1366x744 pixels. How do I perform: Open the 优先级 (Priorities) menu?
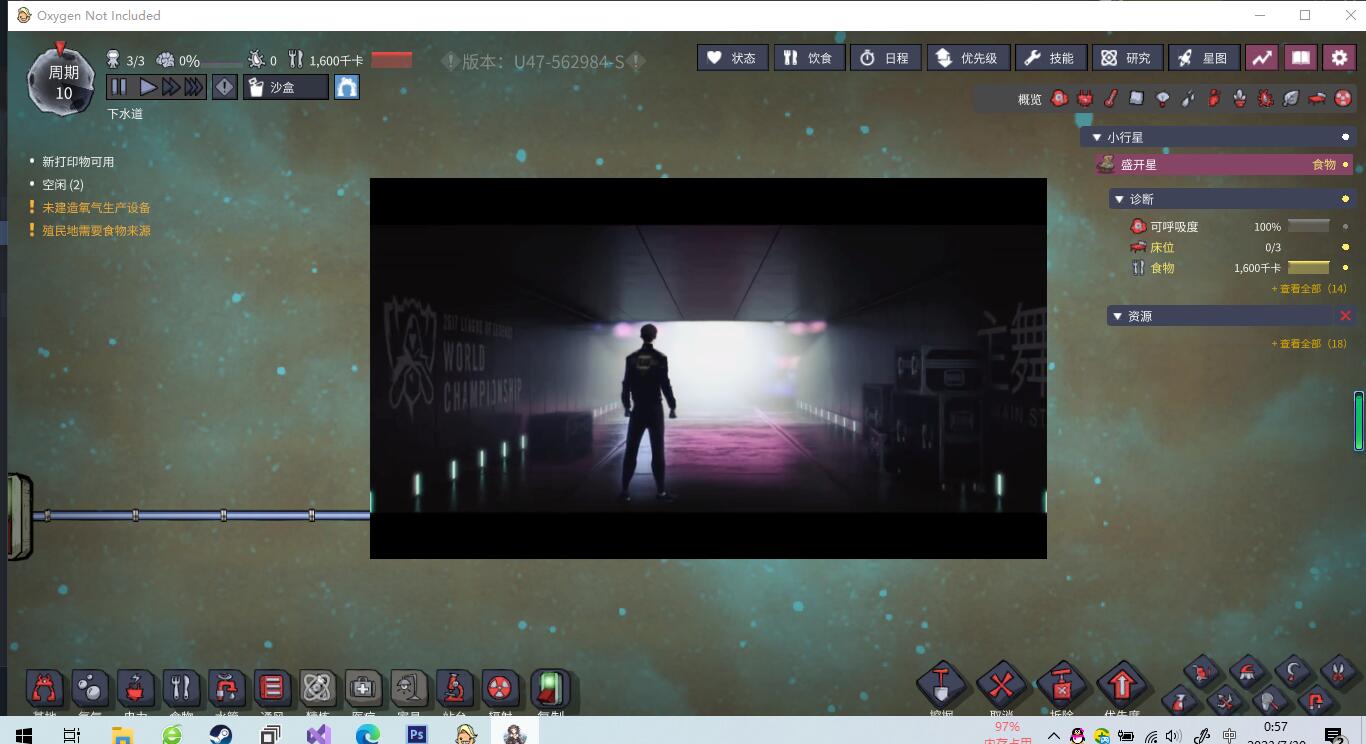coord(967,58)
